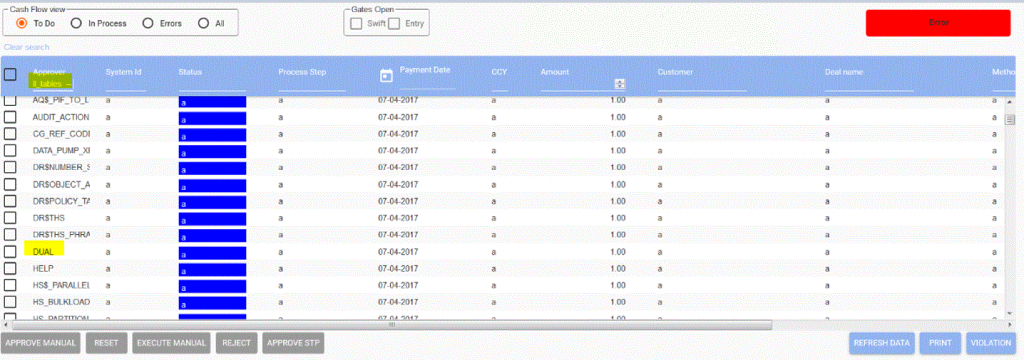1024x360 pixels.
Task: Click the REFRESH DATA button
Action: pos(882,342)
